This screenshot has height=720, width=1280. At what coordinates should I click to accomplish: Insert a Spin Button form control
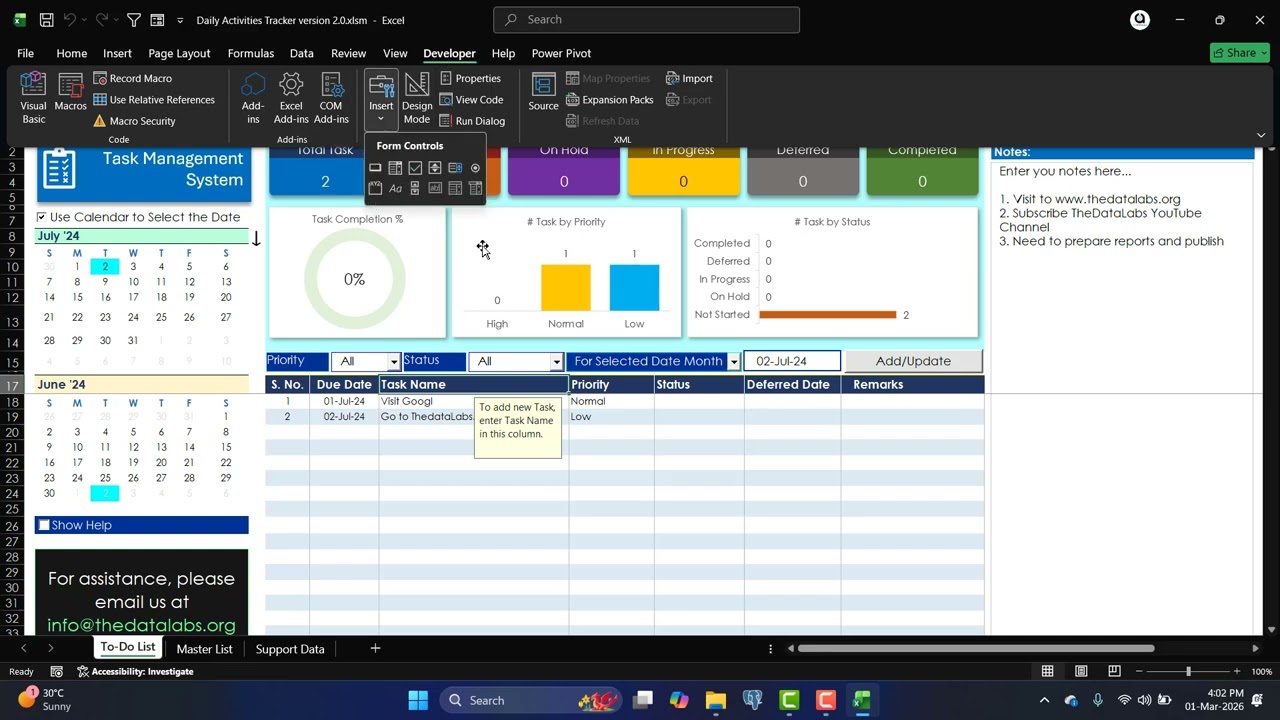tap(435, 168)
